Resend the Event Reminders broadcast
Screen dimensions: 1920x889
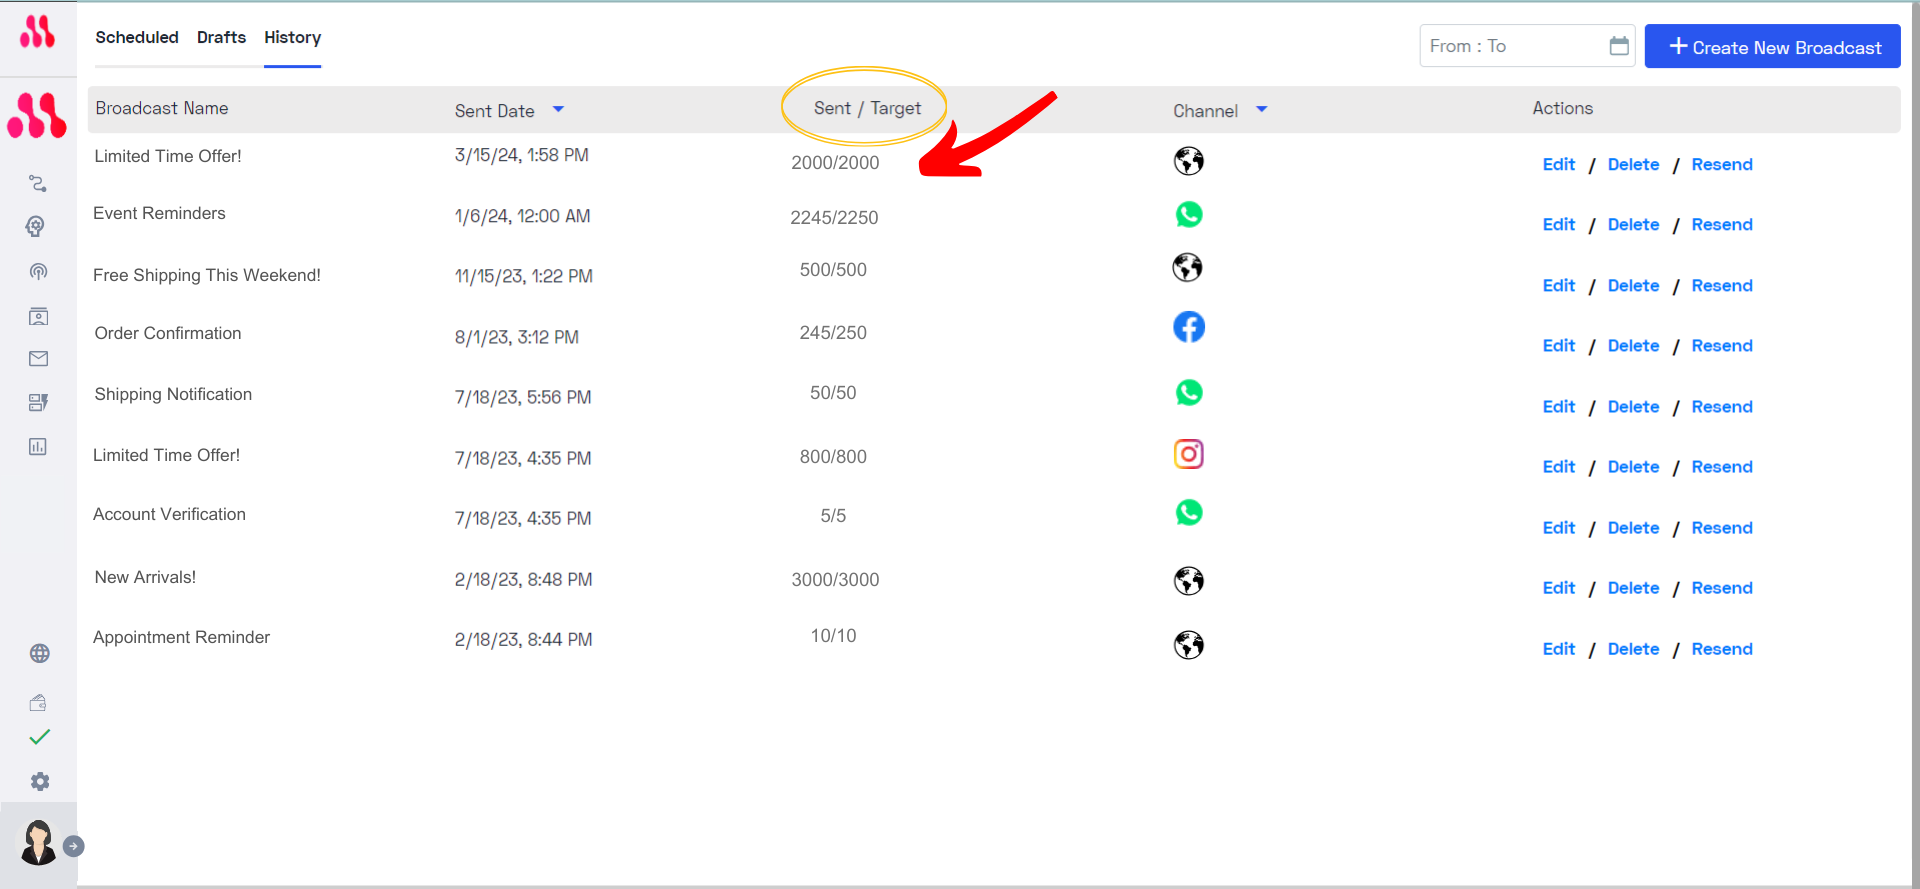(1722, 224)
